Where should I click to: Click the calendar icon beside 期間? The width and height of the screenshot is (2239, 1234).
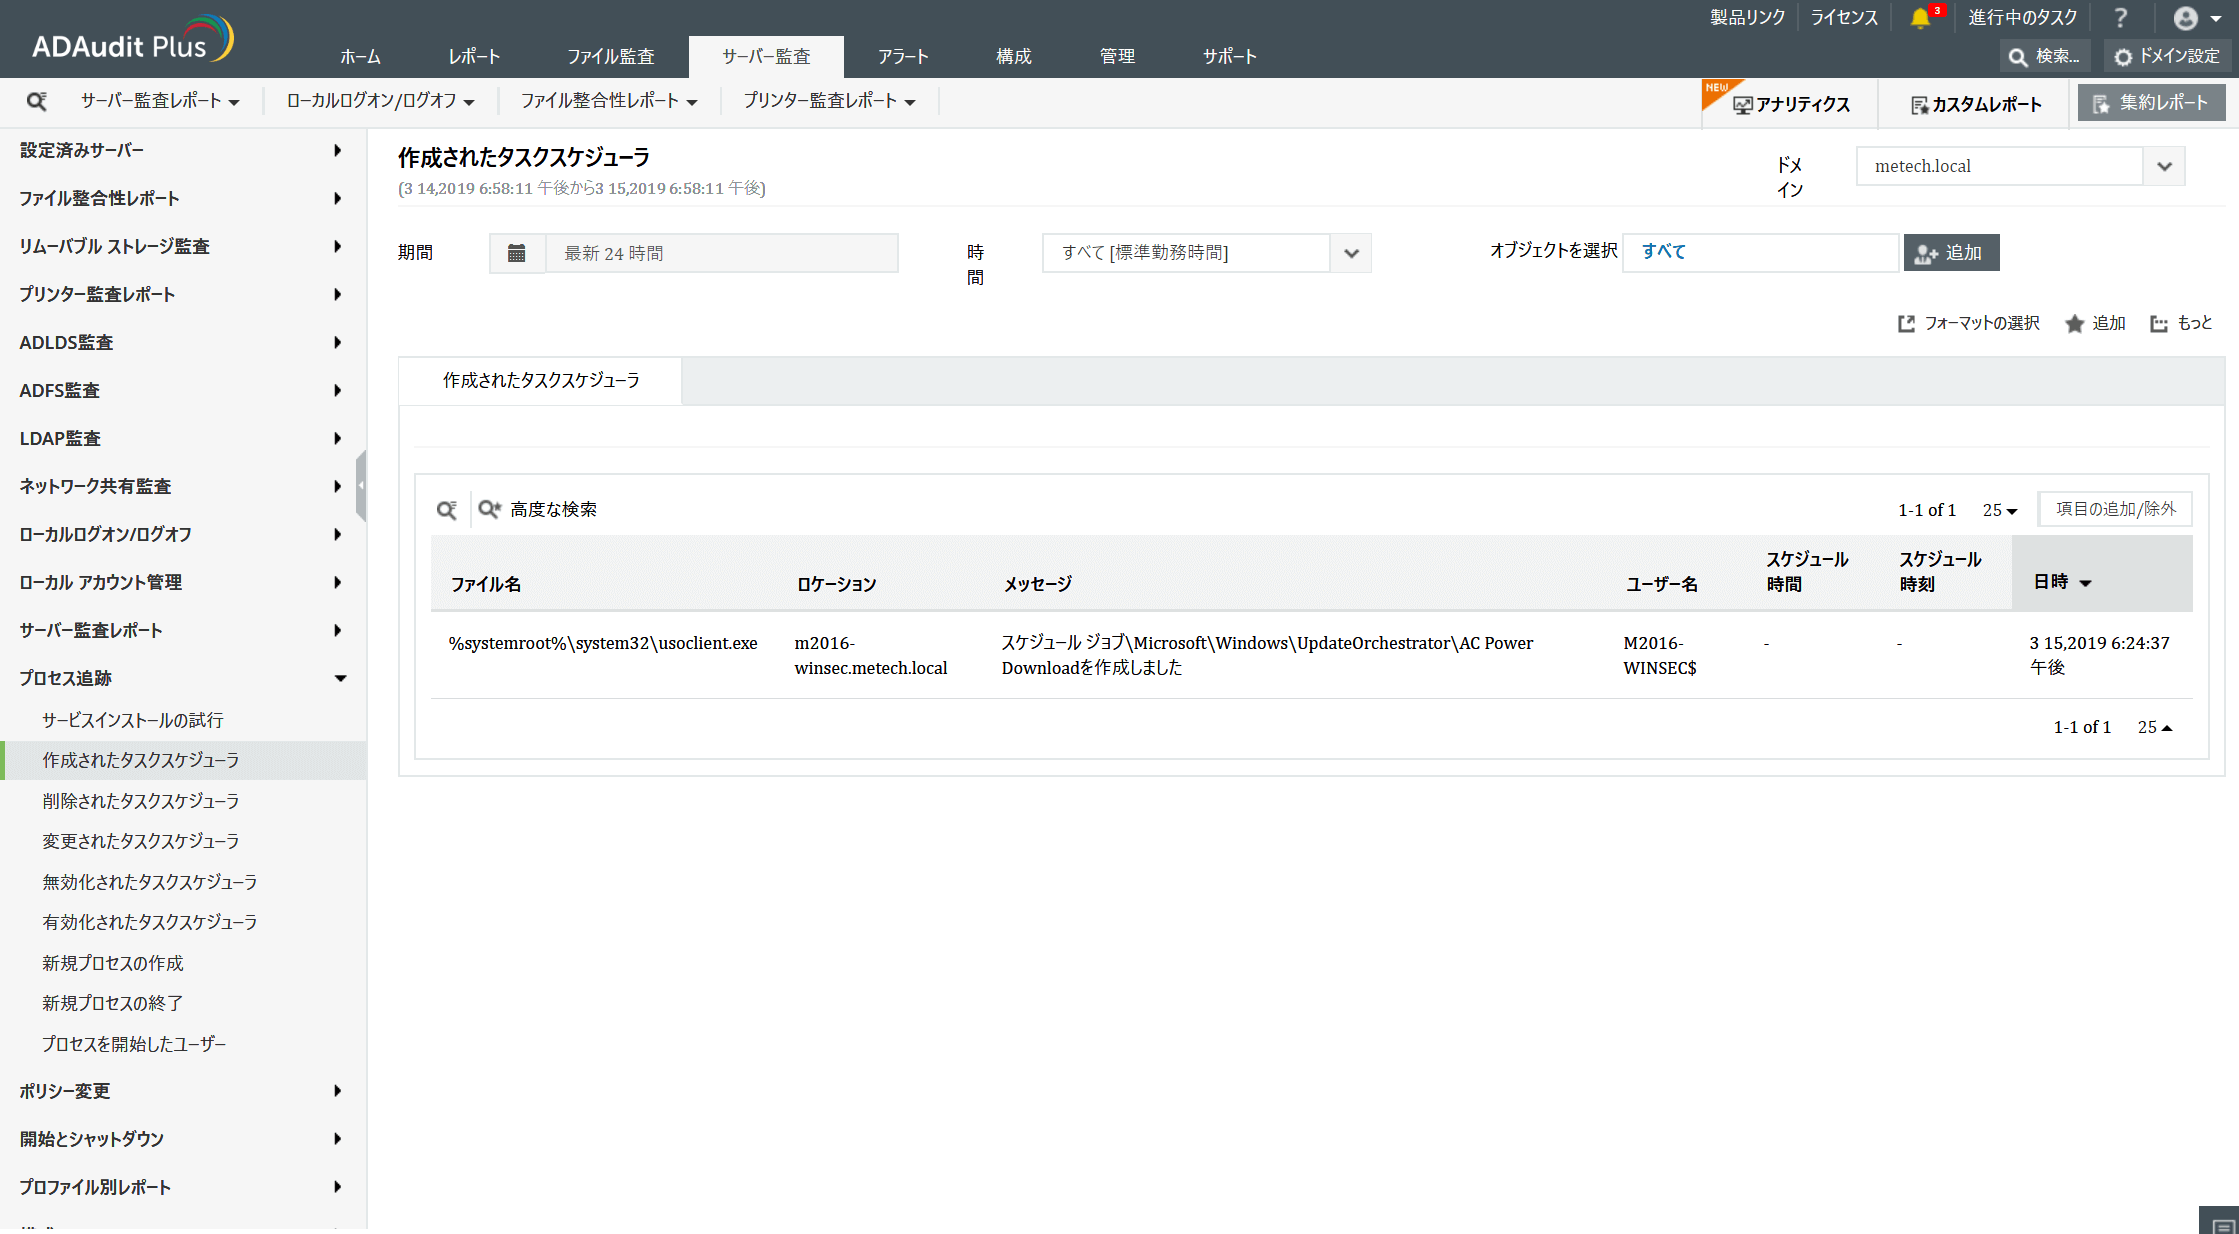pyautogui.click(x=516, y=253)
